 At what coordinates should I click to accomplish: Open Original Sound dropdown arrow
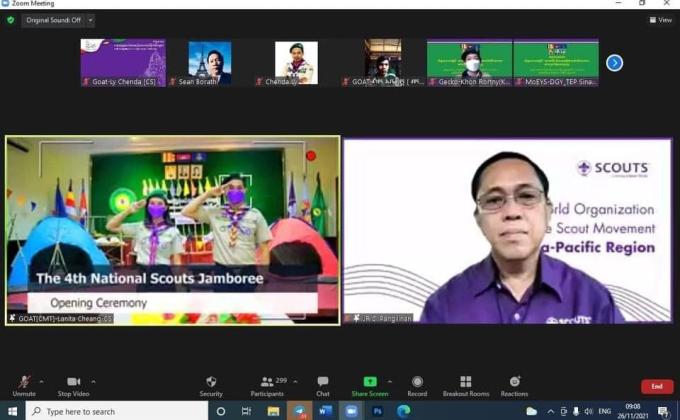90,20
